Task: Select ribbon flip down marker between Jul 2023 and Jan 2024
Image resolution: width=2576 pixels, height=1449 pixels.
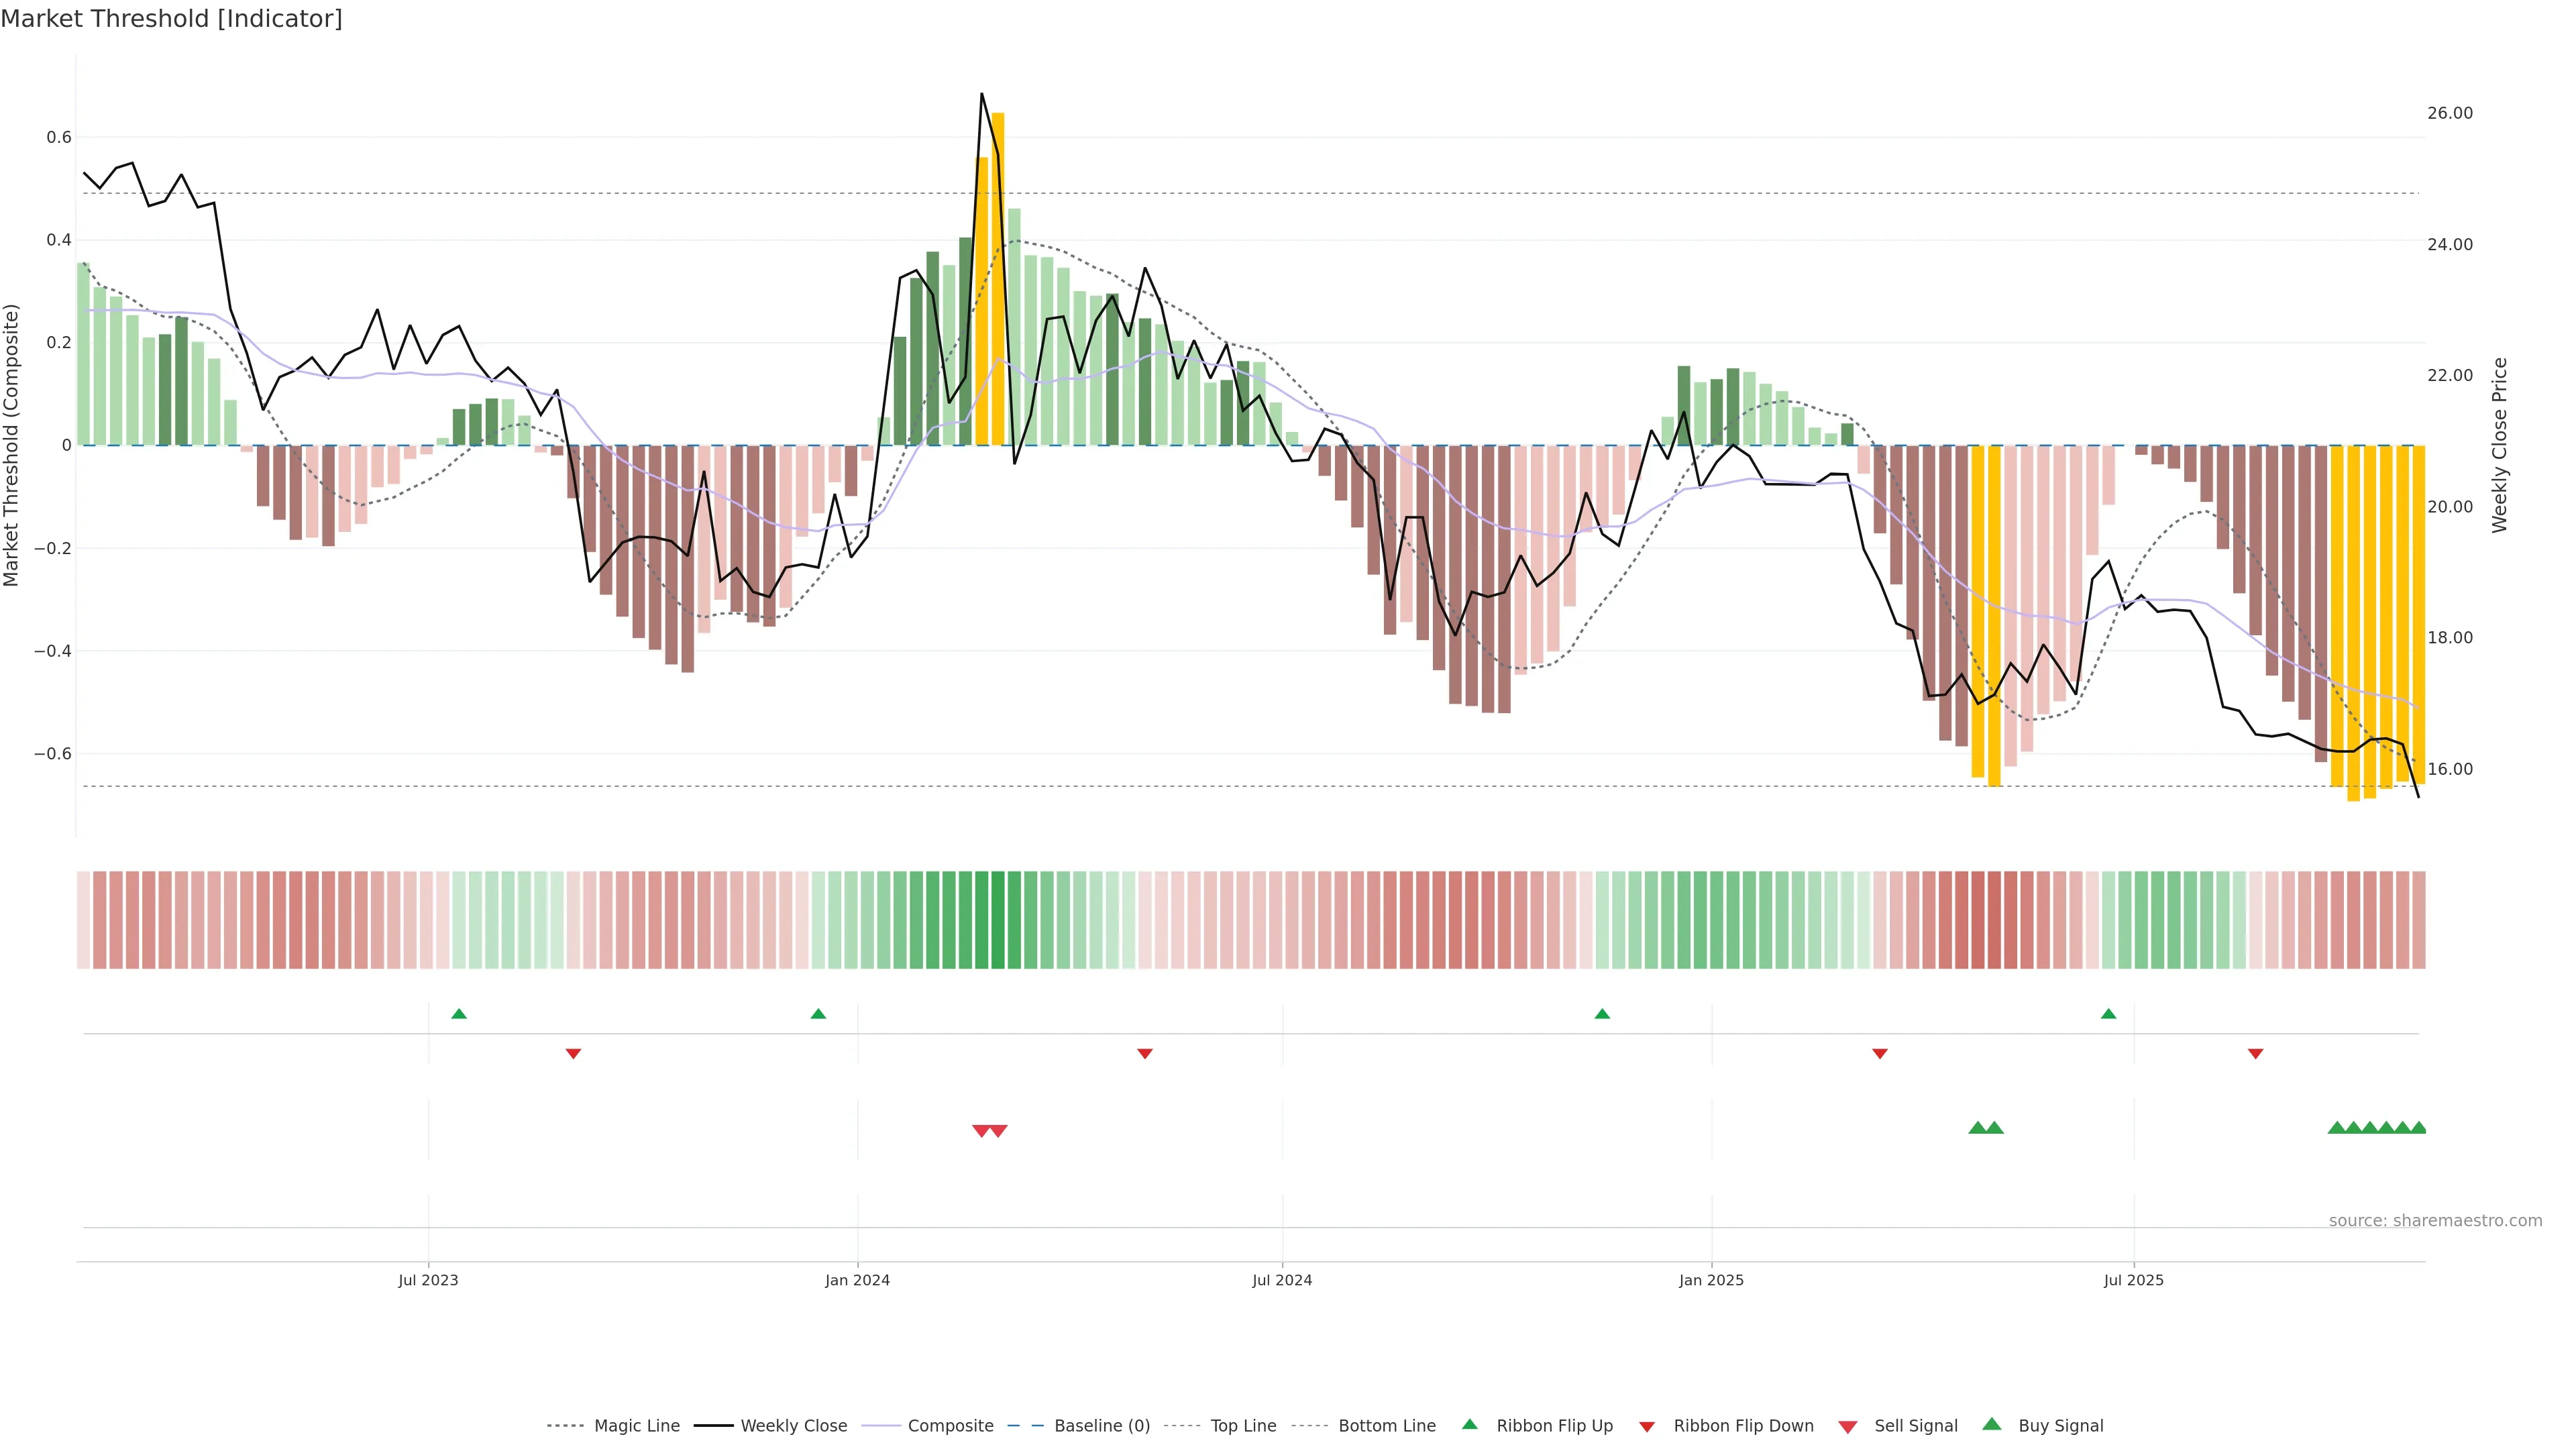Action: 573,1053
